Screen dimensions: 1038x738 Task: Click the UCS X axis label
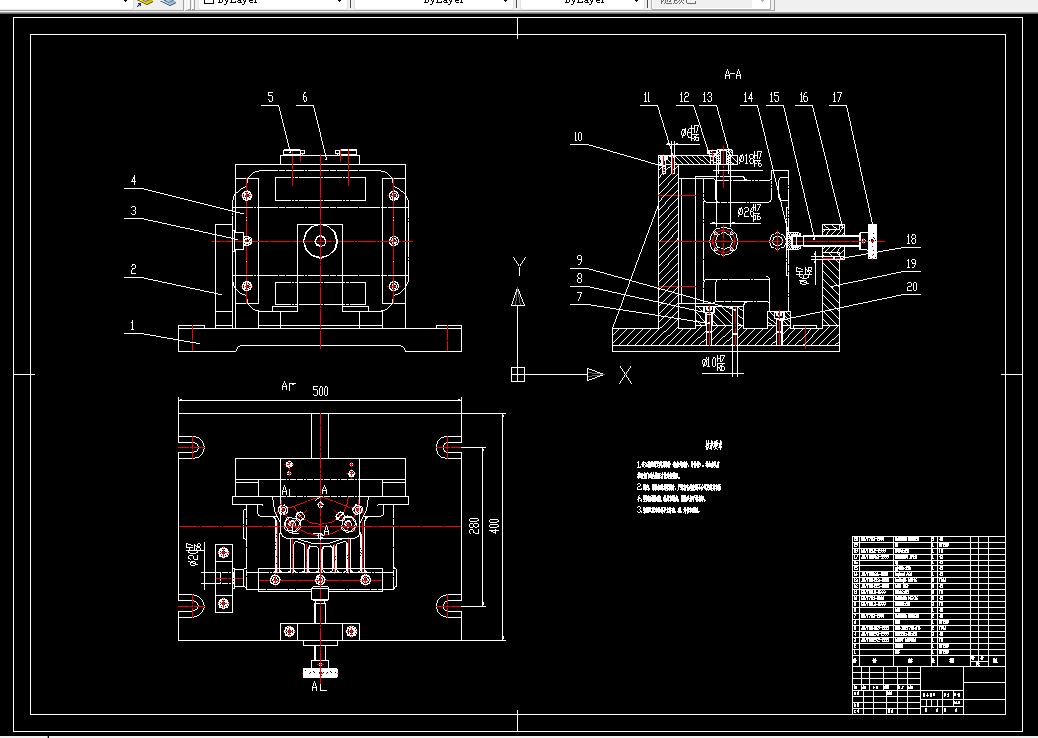click(625, 376)
